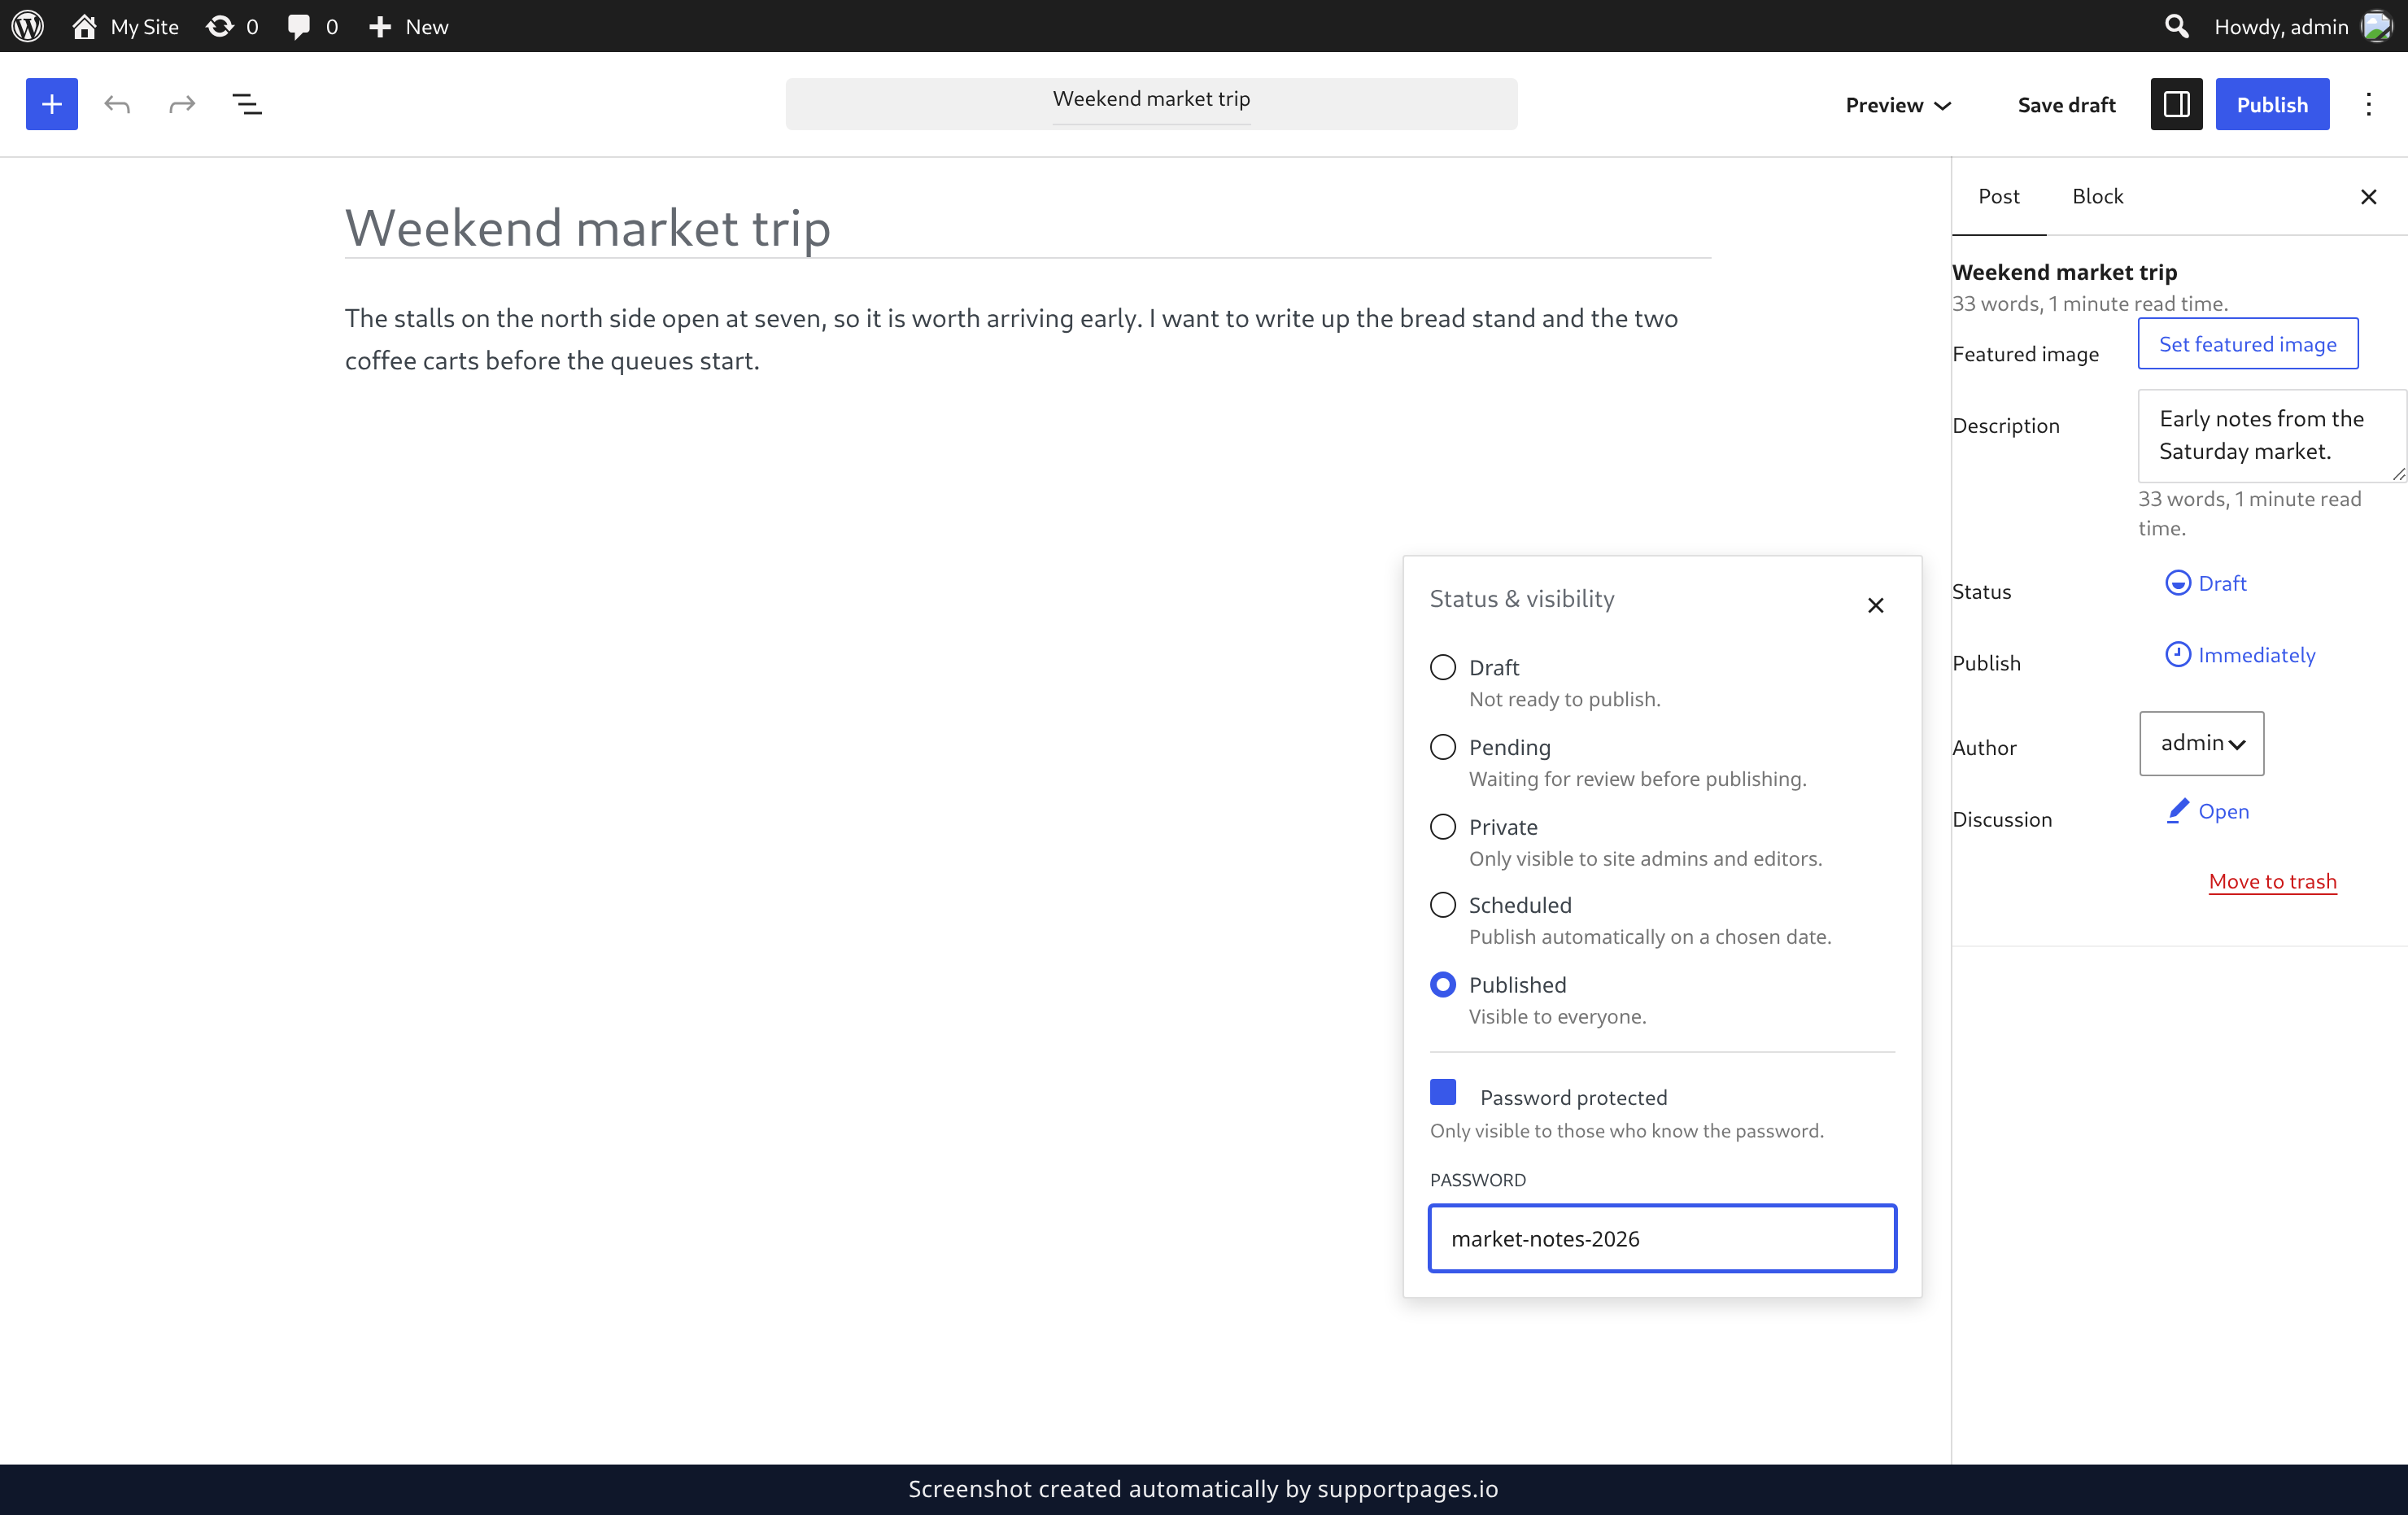
Task: Click the blue Publish button
Action: point(2272,104)
